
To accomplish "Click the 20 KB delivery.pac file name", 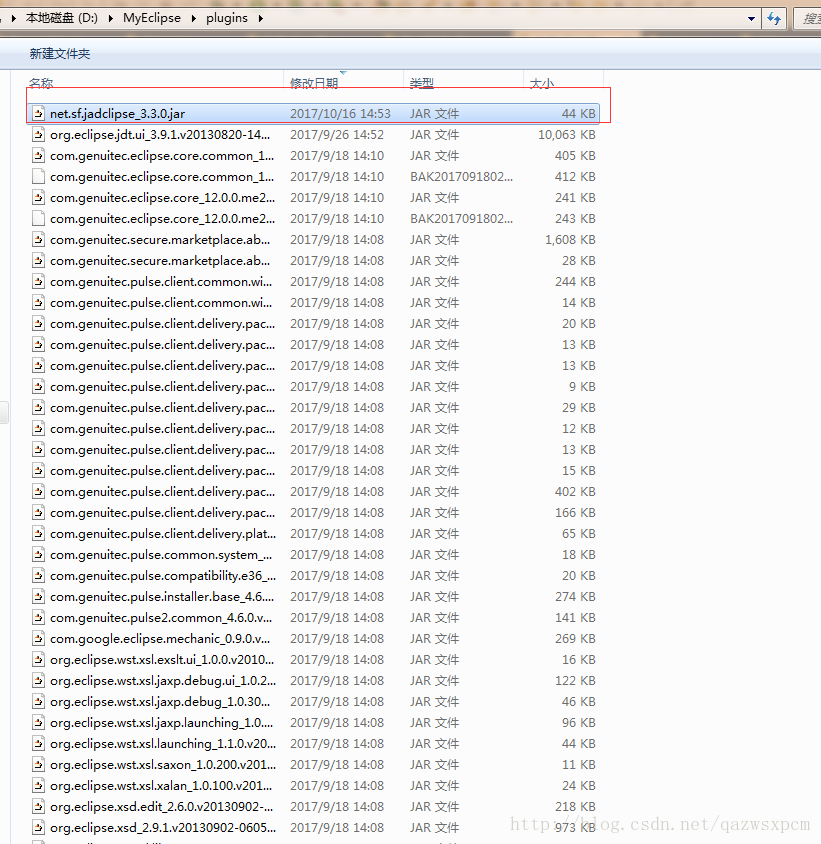I will pyautogui.click(x=163, y=323).
